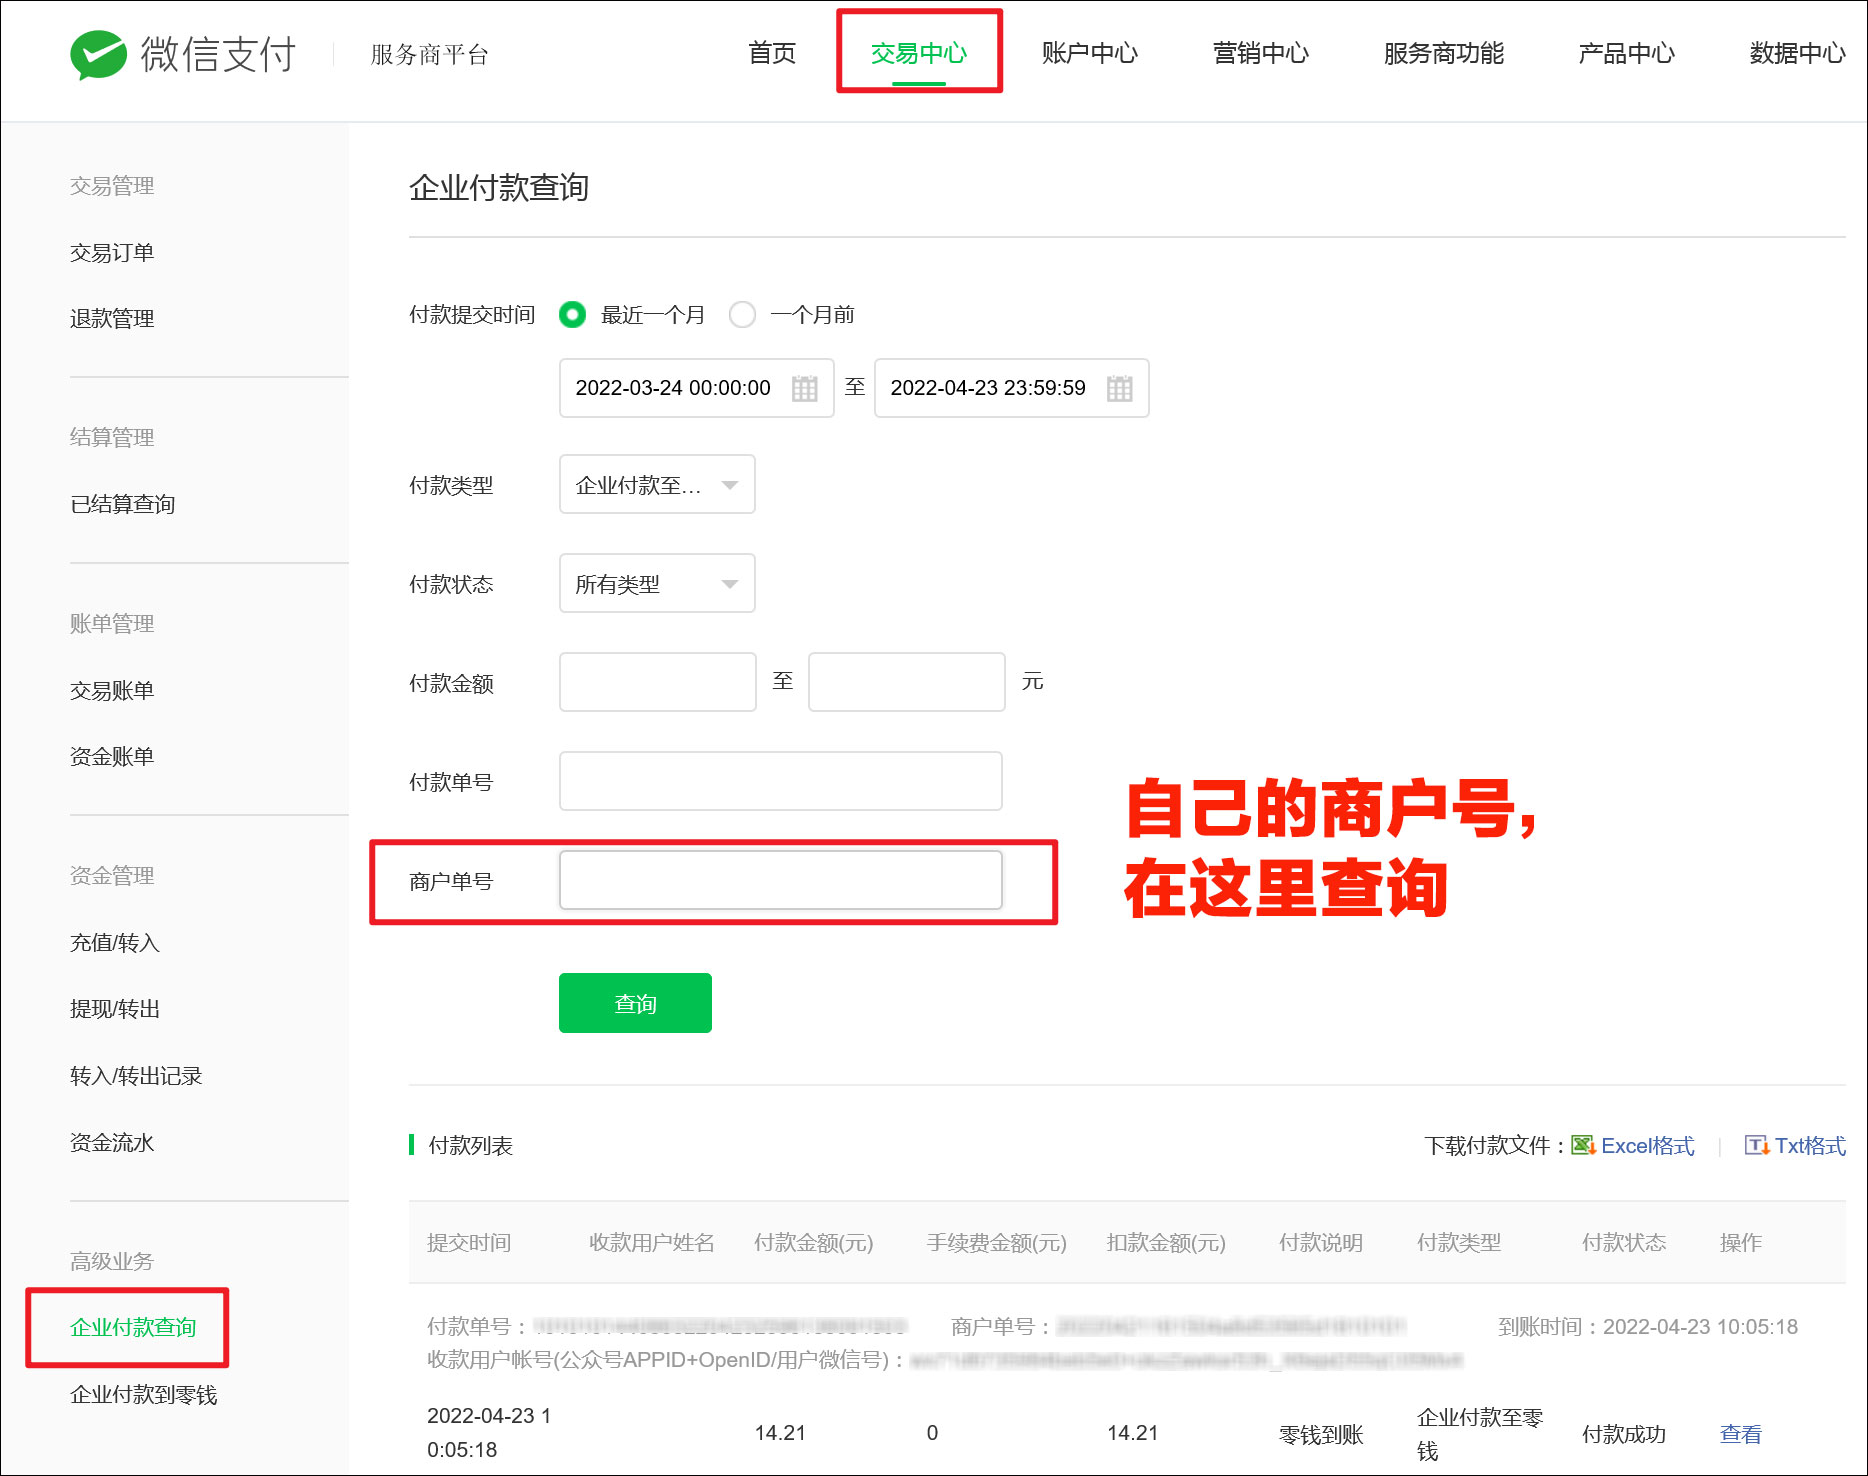Select the 一个月前 radio option
Viewport: 1868px width, 1476px height.
pos(742,315)
